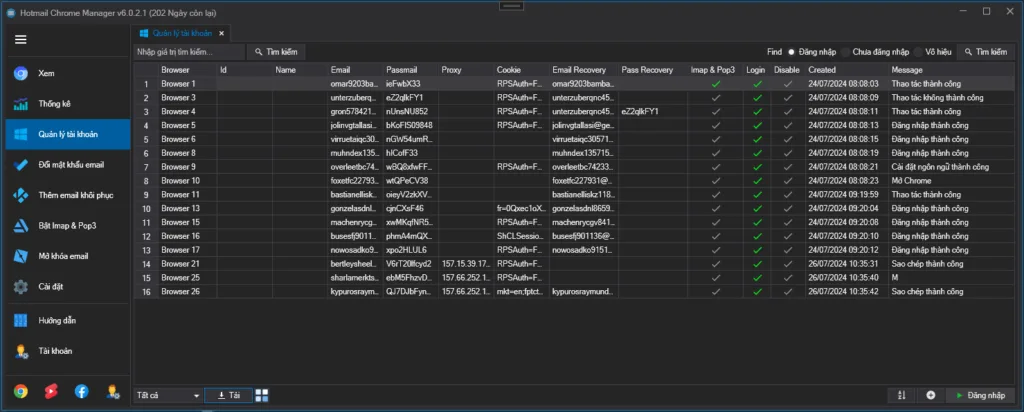The width and height of the screenshot is (1024, 412).
Task: Toggle Login check for Browser 3 row
Action: coord(757,97)
